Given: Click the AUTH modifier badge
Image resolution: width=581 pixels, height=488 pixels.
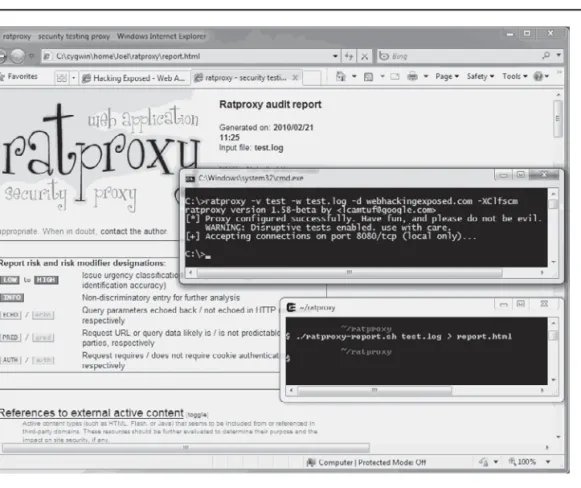Looking at the screenshot, I should 10,360.
